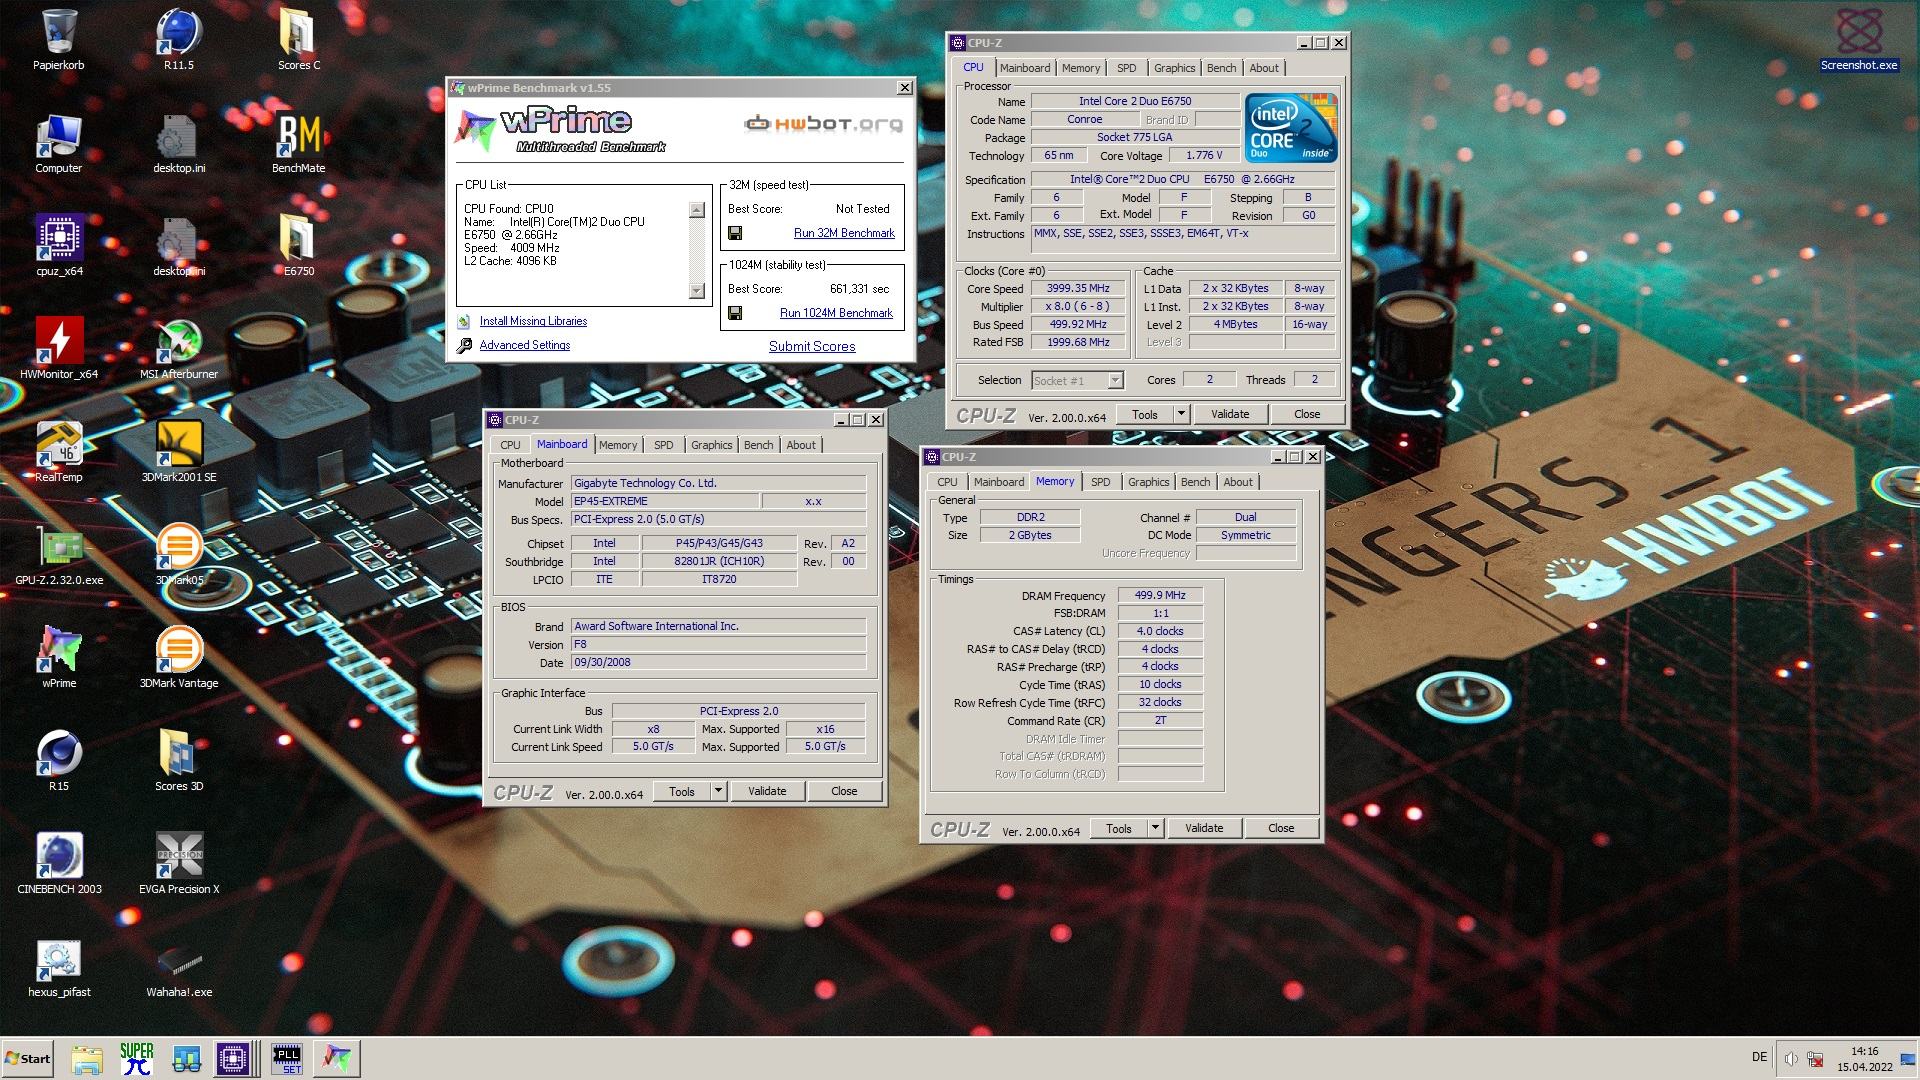Launch CINEBENCH 2003 shortcut
Viewport: 1920px width, 1080px height.
pyautogui.click(x=59, y=864)
